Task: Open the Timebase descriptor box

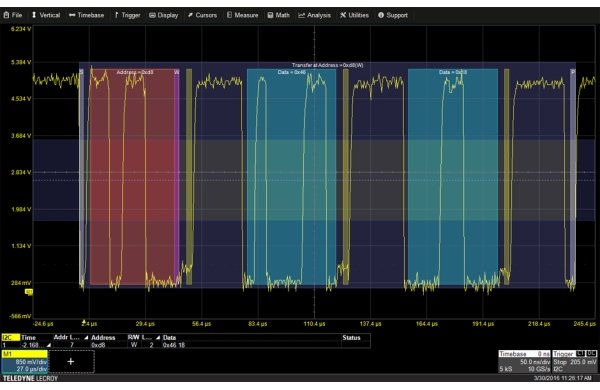Action: tap(524, 362)
